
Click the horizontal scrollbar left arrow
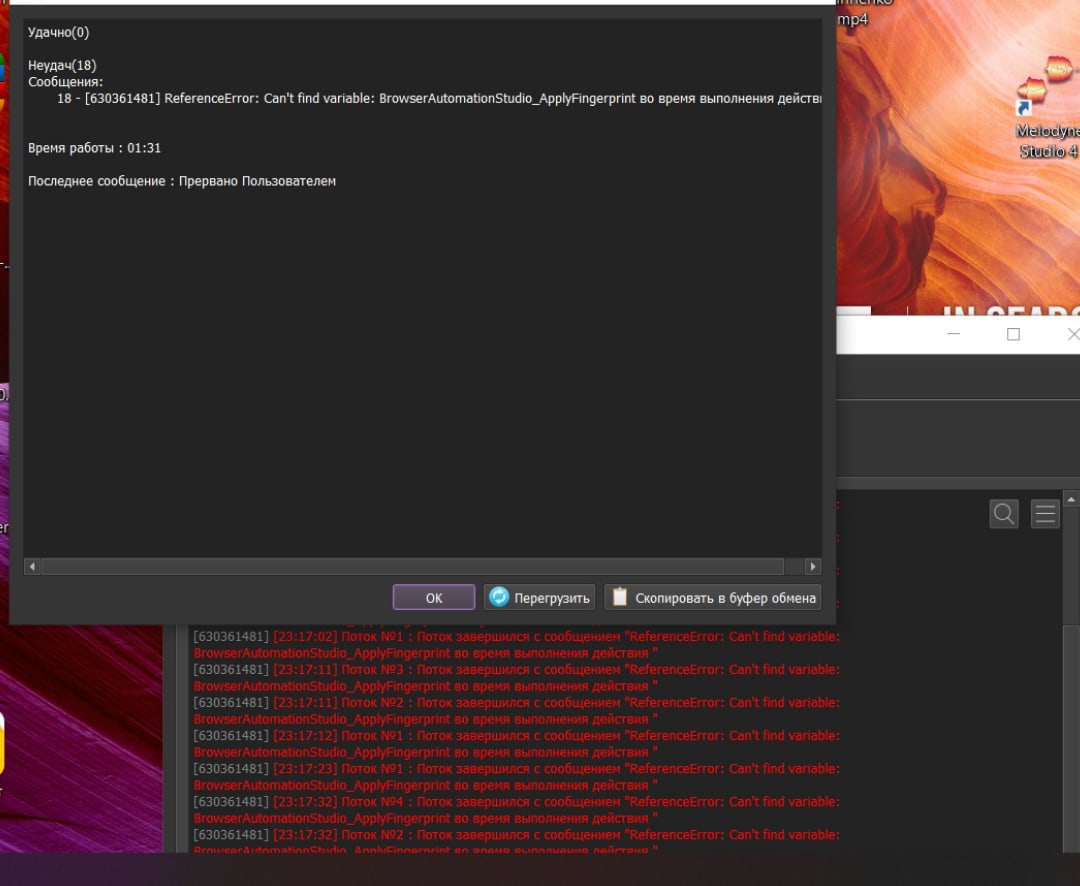[32, 566]
